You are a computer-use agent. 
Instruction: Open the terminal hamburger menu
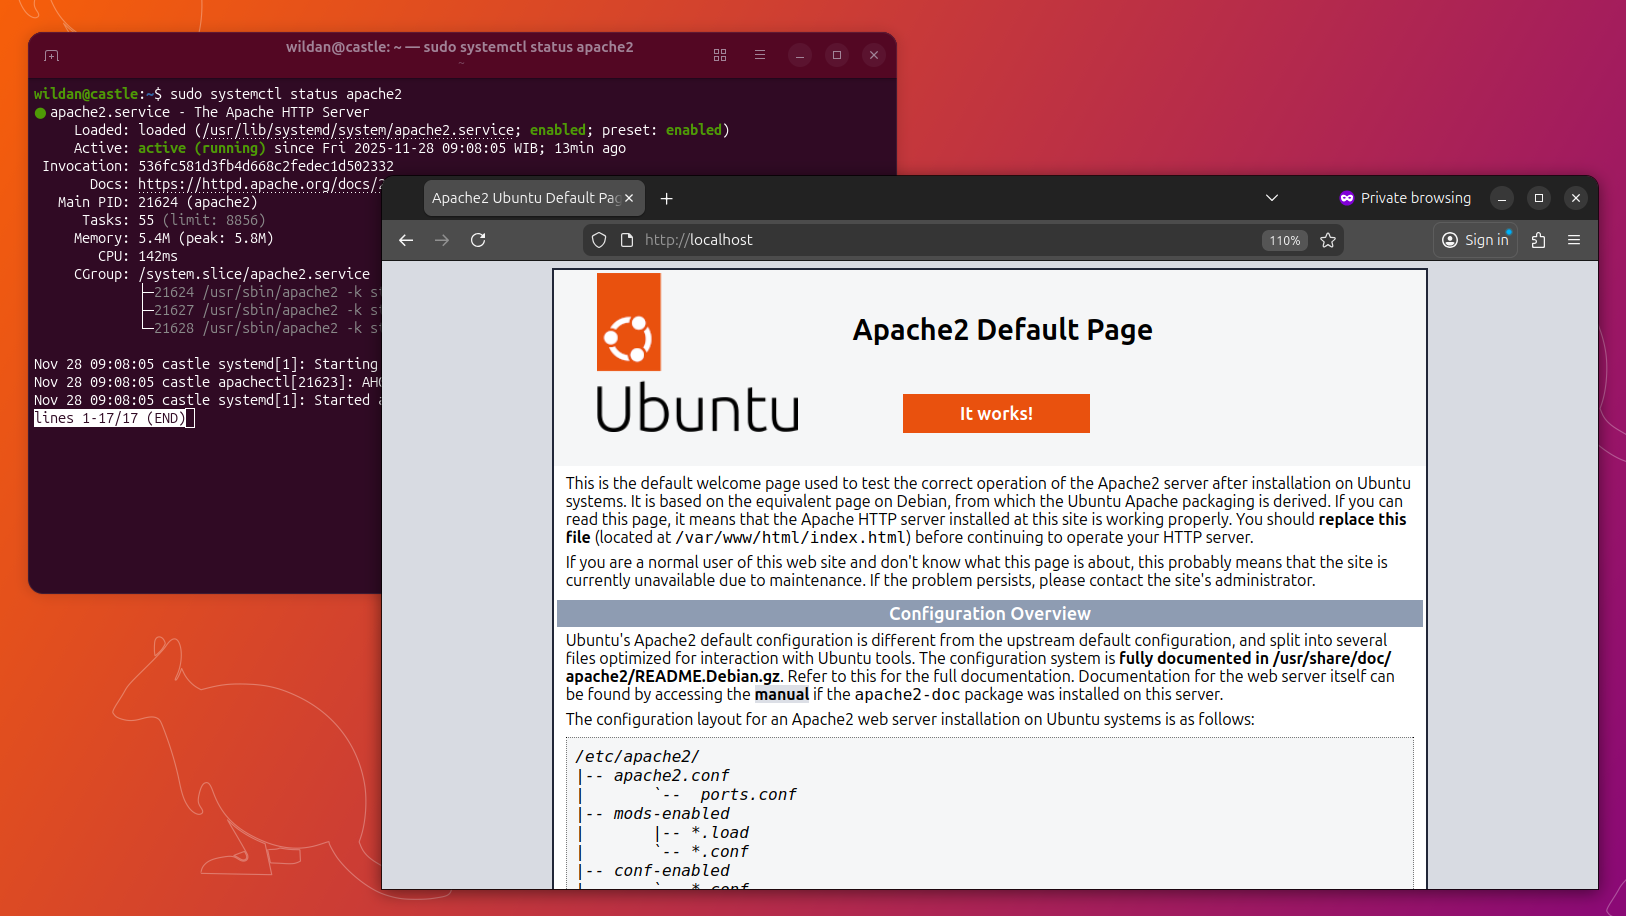point(760,55)
